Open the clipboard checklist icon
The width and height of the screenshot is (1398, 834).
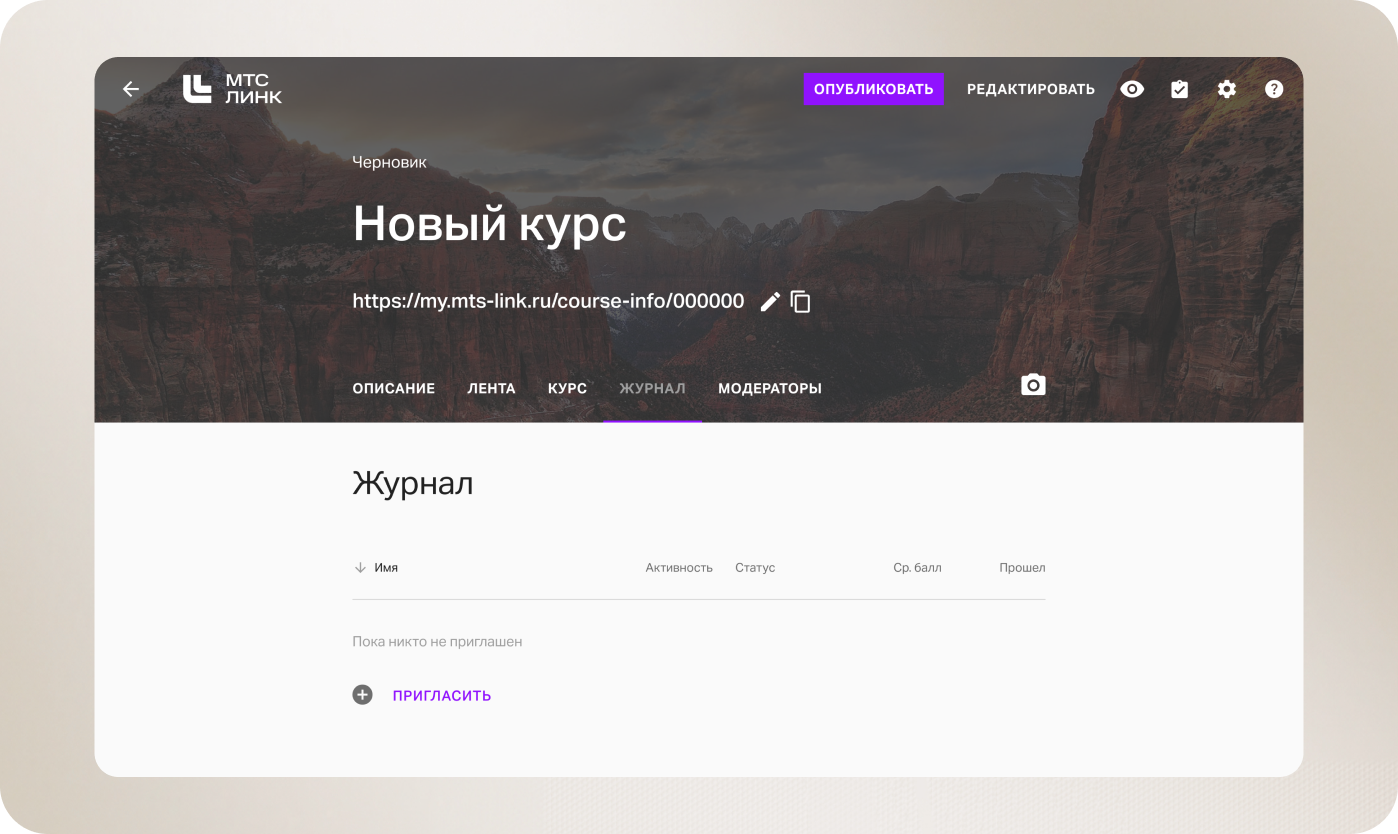pyautogui.click(x=1179, y=89)
